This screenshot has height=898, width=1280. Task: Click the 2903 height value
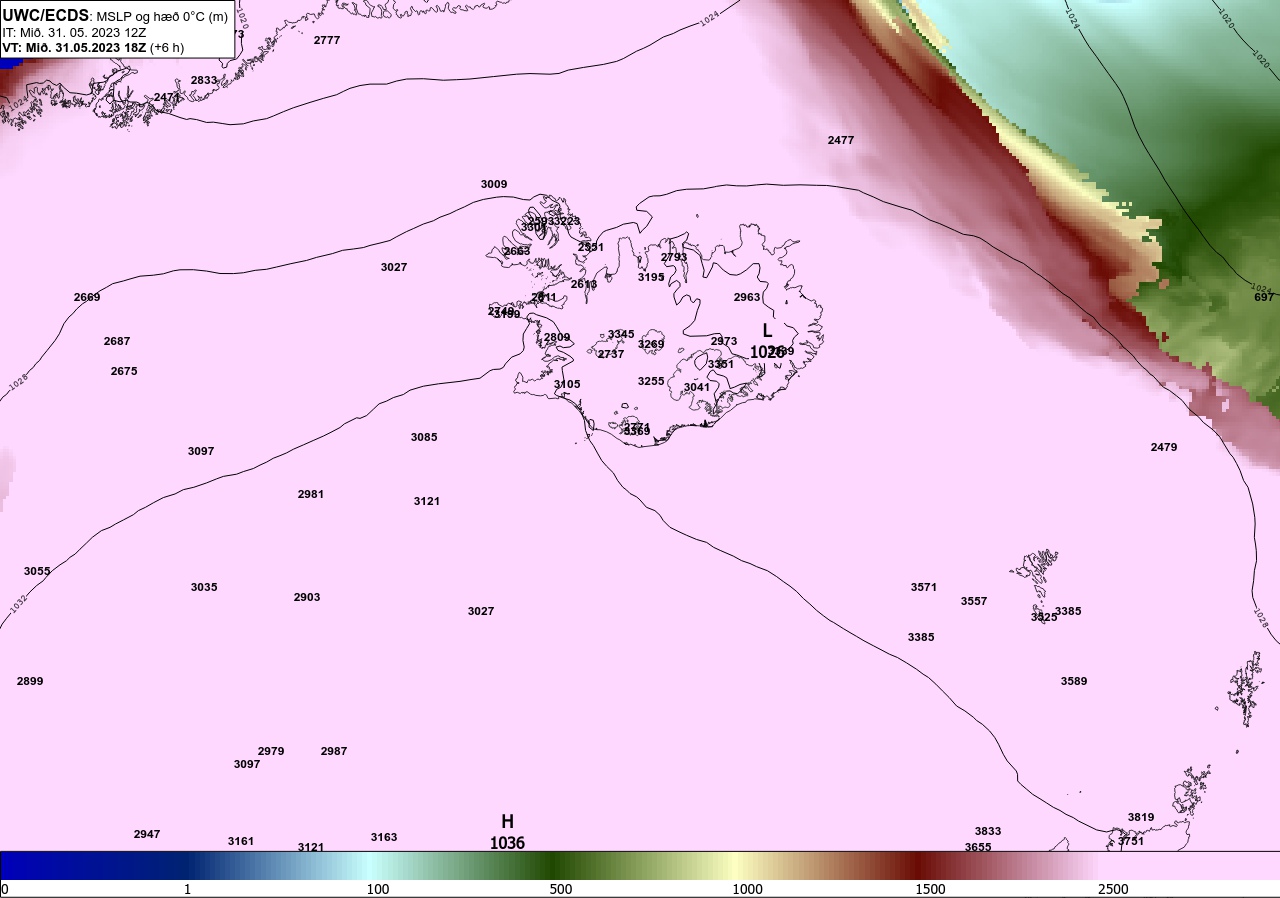[307, 597]
